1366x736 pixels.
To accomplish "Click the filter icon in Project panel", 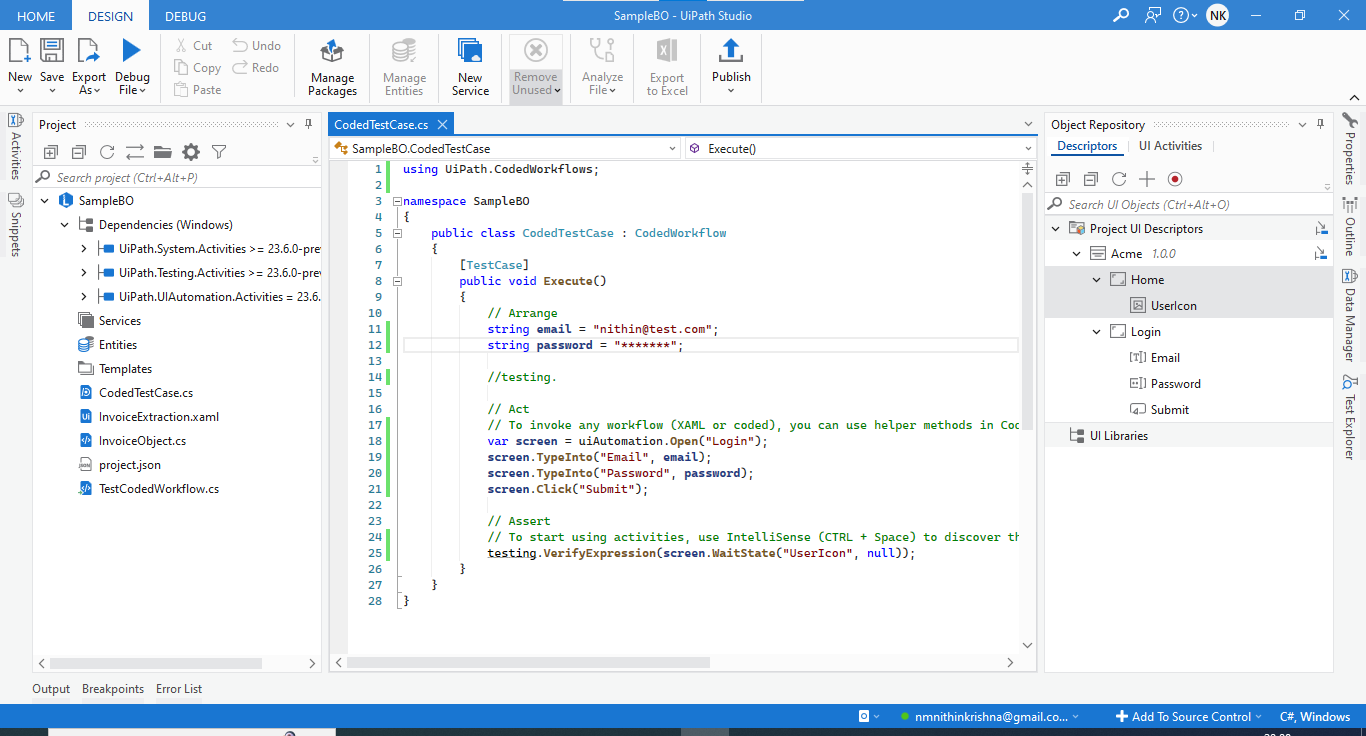I will 219,152.
